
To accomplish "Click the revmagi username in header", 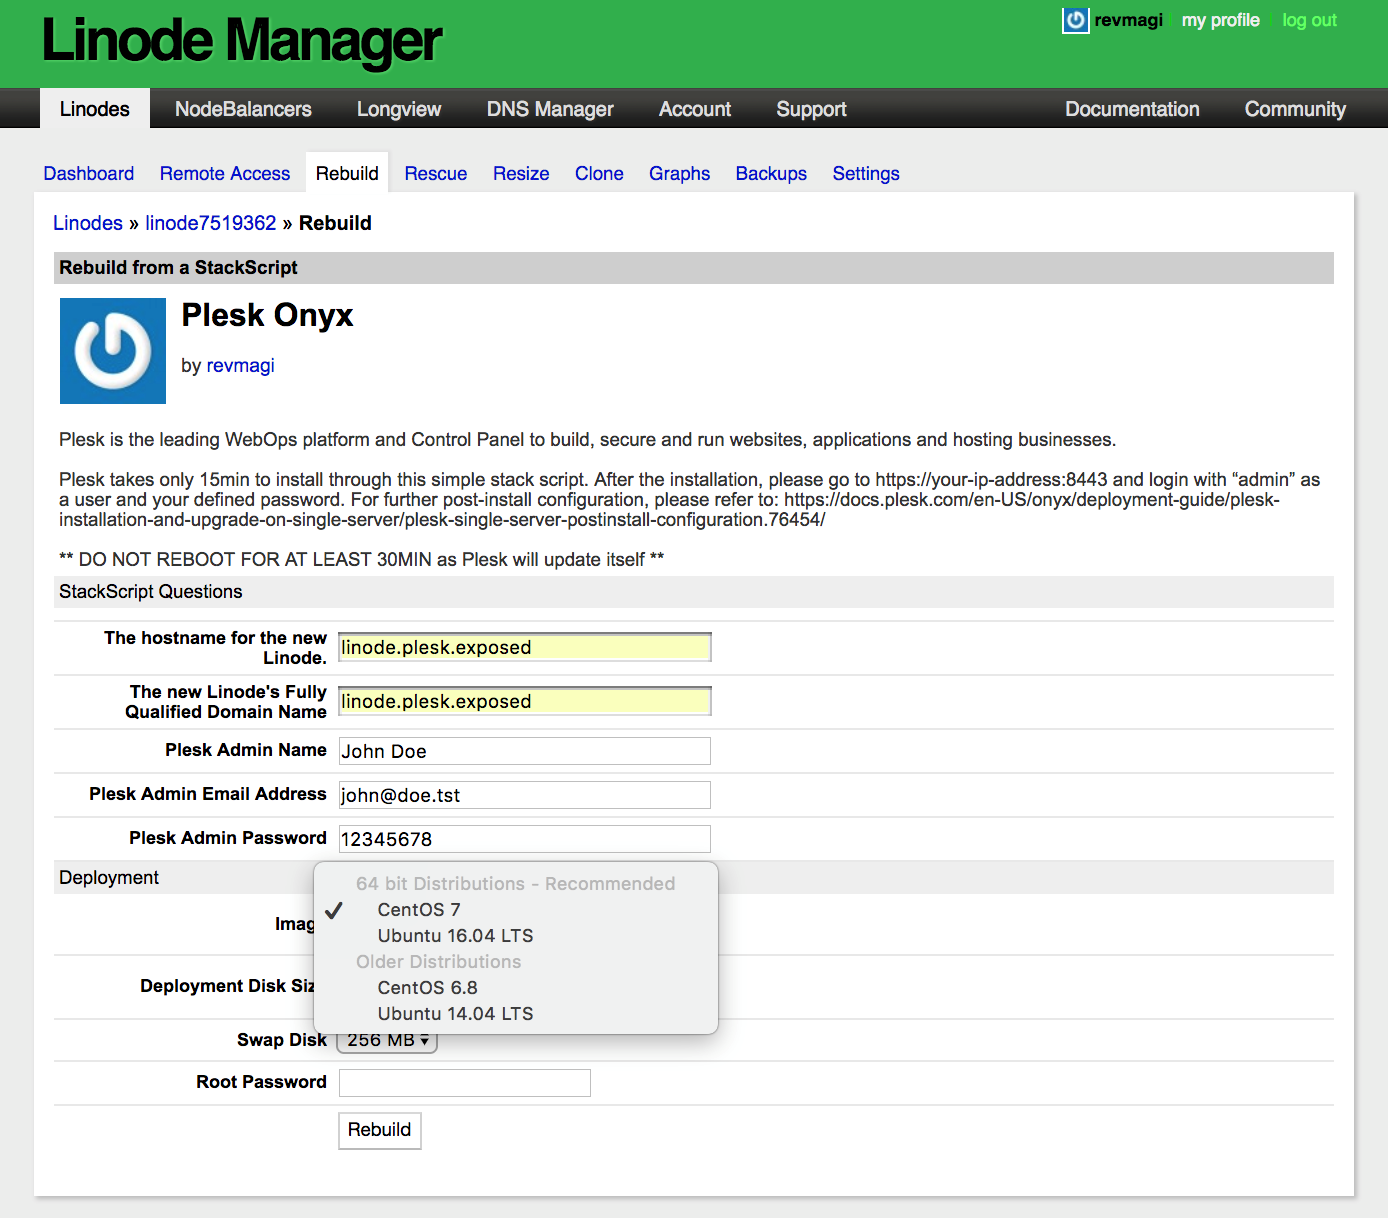I will pyautogui.click(x=1128, y=20).
